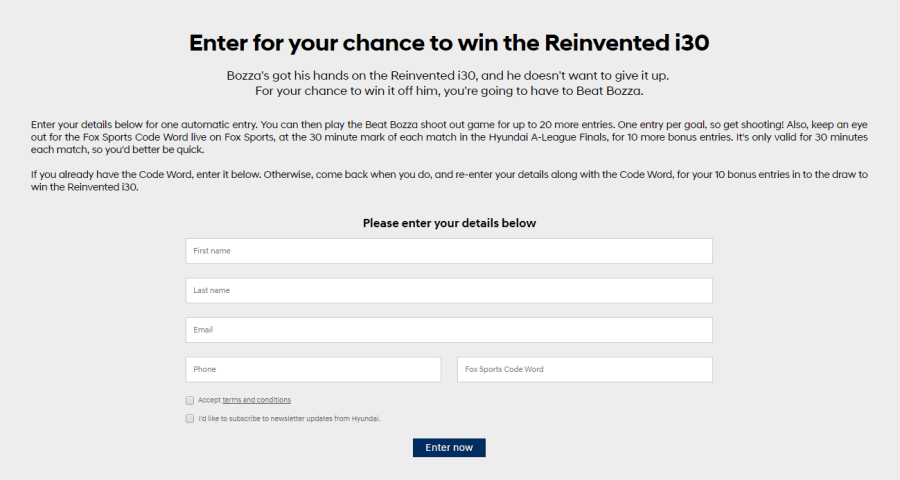900x480 pixels.
Task: Enable the Hyundai newsletter subscription checkbox
Action: tap(190, 419)
